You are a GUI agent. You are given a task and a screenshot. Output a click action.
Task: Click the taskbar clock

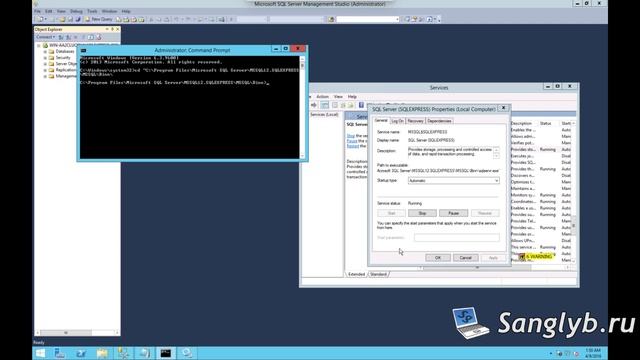(593, 353)
